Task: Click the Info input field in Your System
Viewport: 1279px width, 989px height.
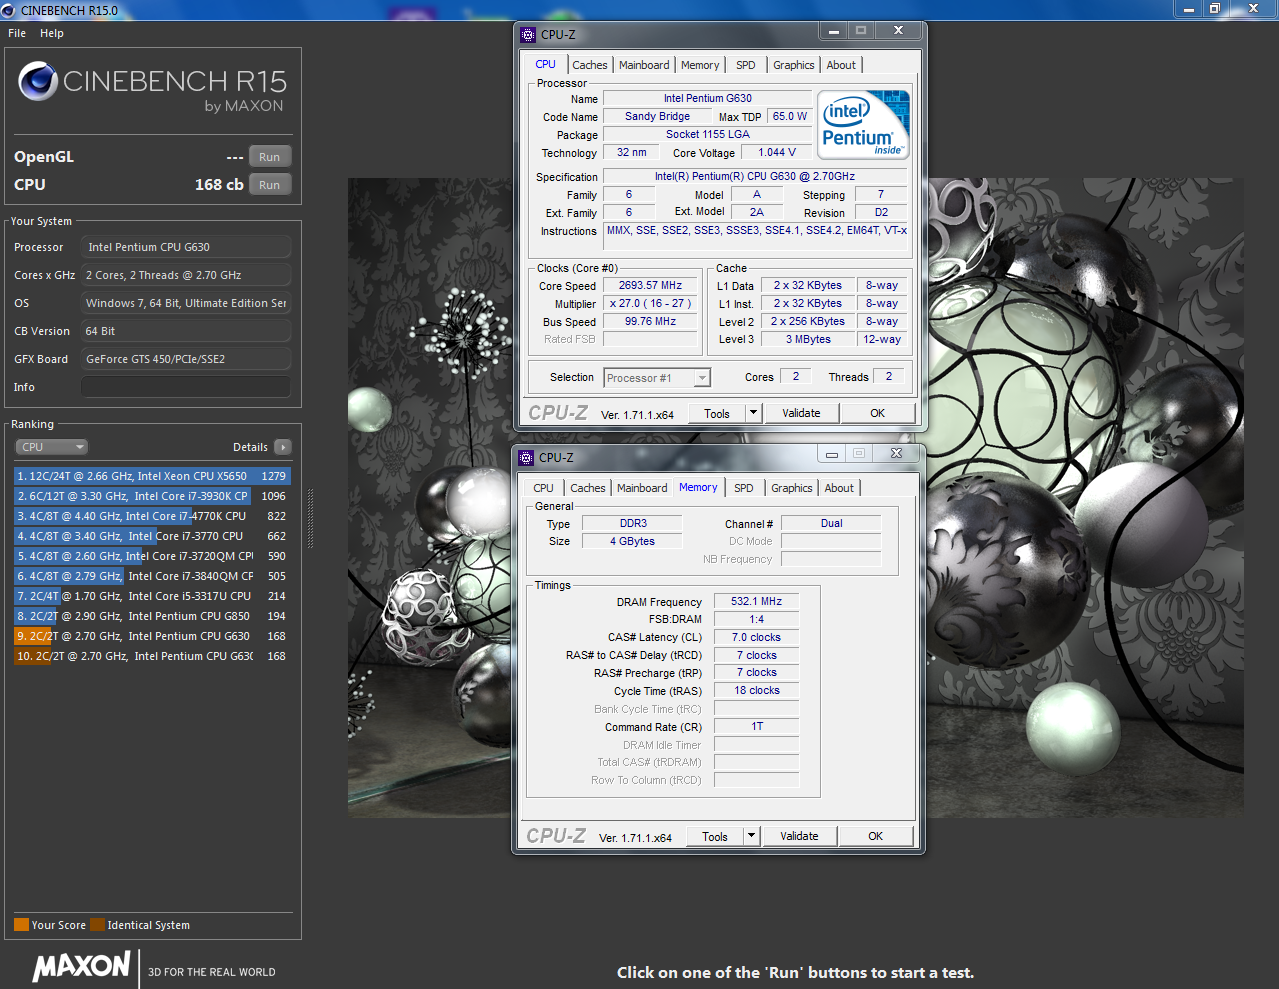Action: click(186, 387)
